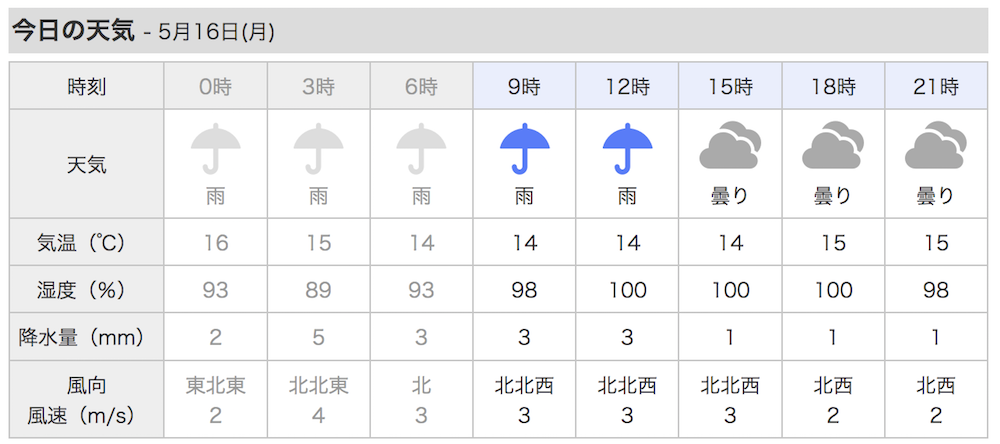Screen dimensions: 1000x444
Task: Click the cloudy icon at 21時
Action: click(x=936, y=145)
